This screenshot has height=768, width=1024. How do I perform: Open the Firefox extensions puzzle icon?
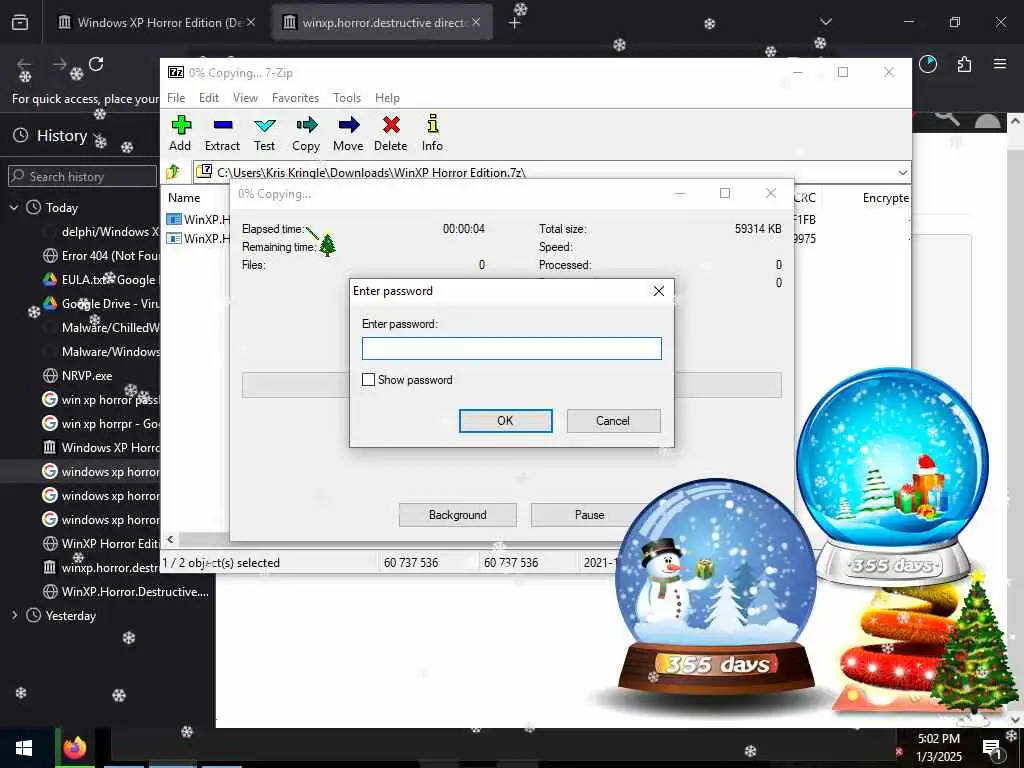964,64
